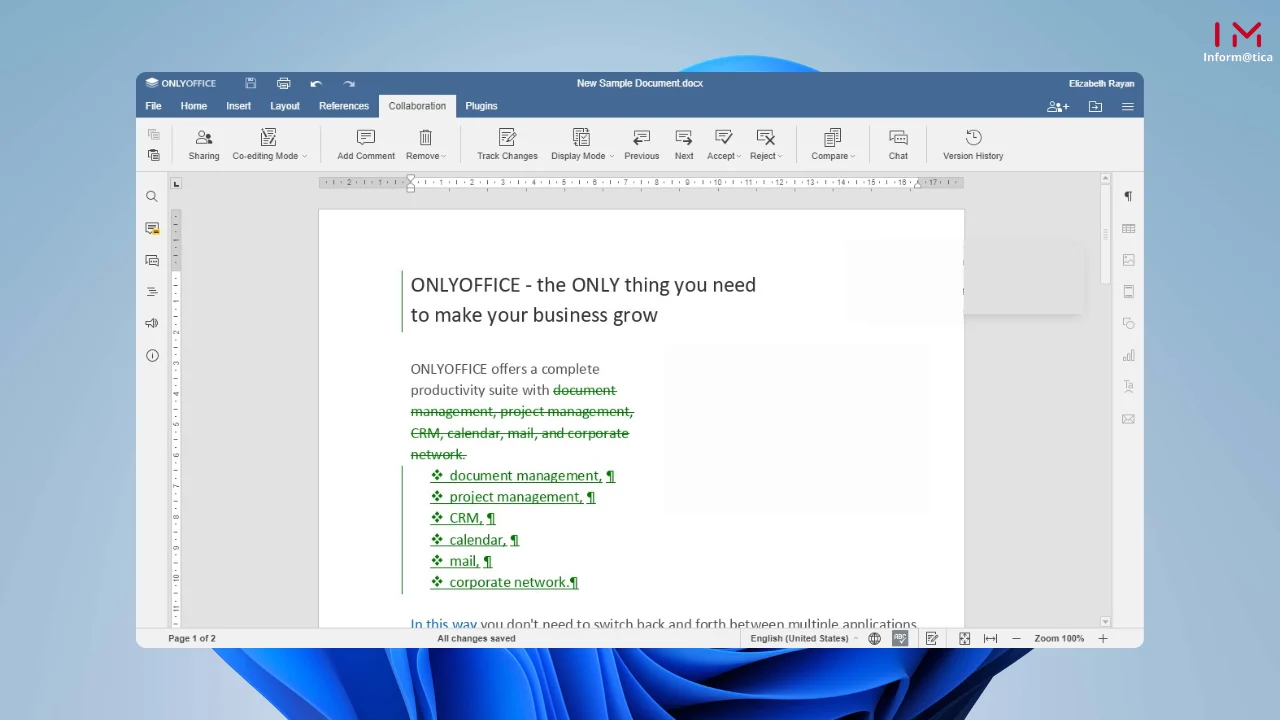
Task: Toggle Track Changes
Action: click(507, 144)
